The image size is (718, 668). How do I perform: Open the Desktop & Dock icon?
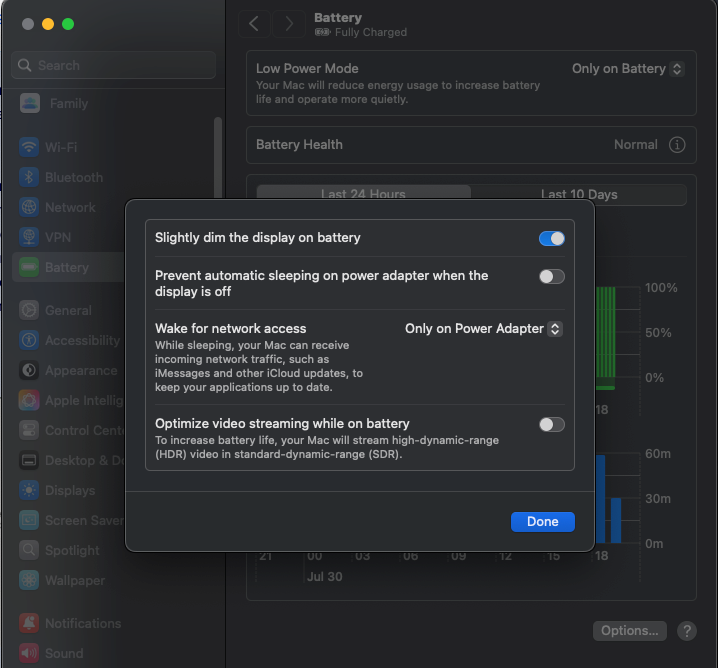(29, 460)
